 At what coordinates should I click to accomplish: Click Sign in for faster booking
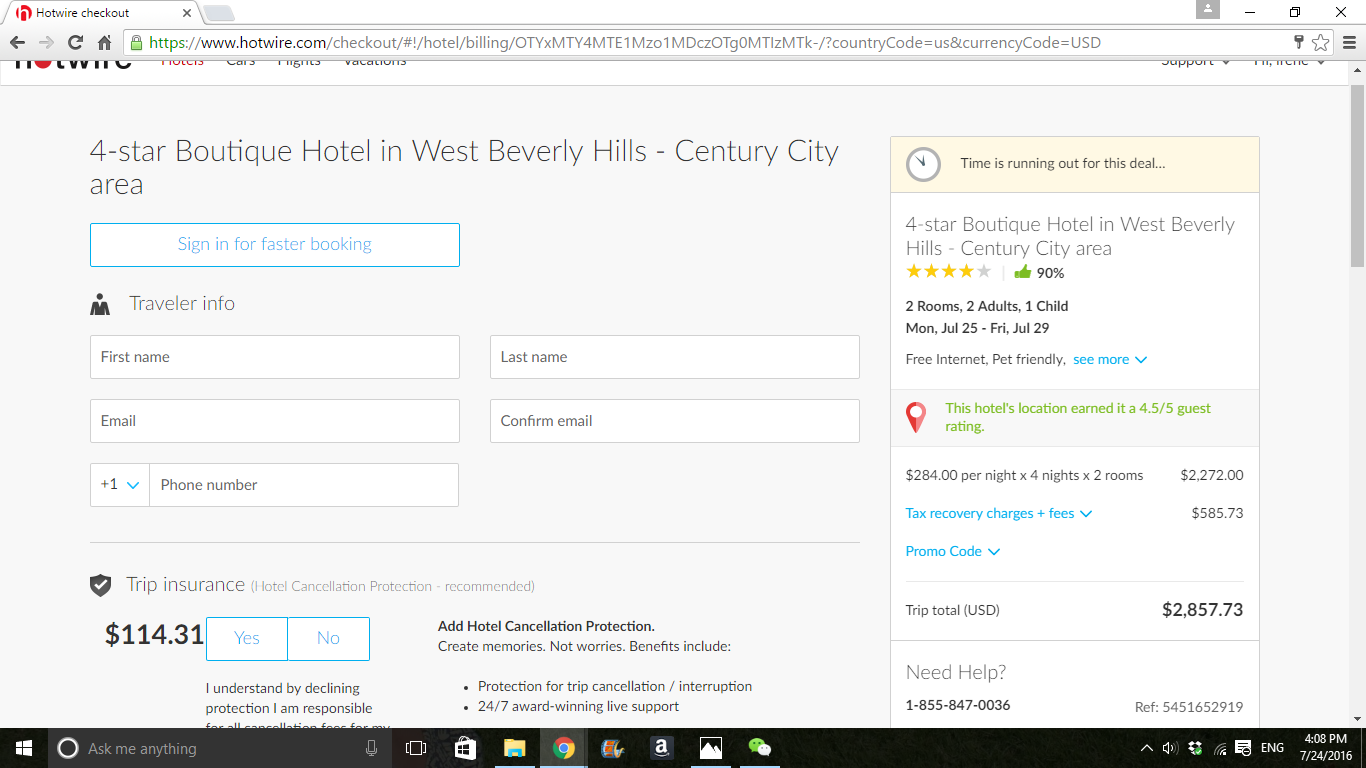coord(275,245)
